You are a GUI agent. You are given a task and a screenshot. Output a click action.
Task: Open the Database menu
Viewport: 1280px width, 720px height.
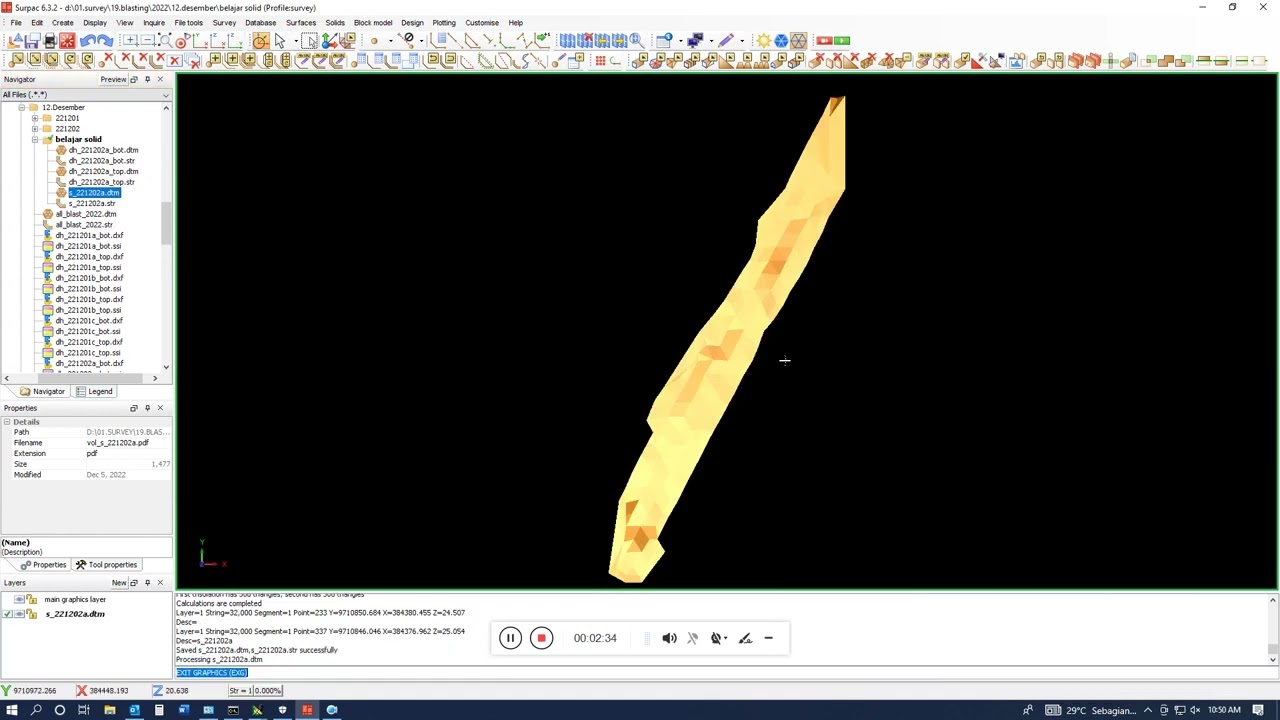(260, 23)
